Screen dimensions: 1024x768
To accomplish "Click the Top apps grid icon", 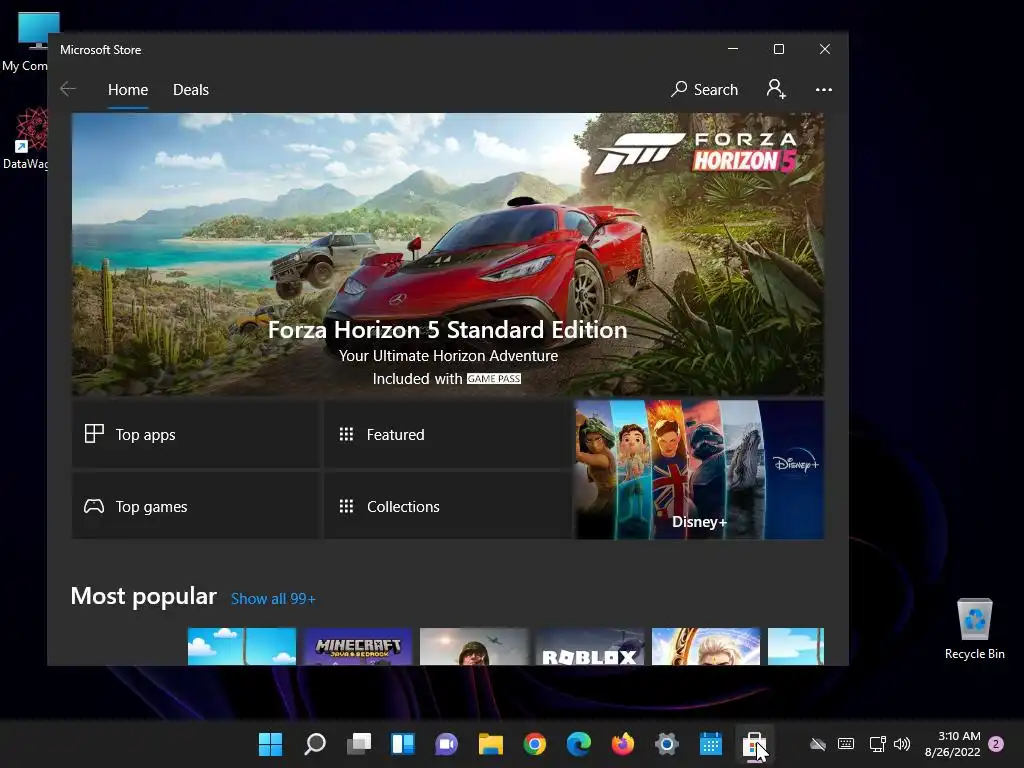I will coord(94,434).
